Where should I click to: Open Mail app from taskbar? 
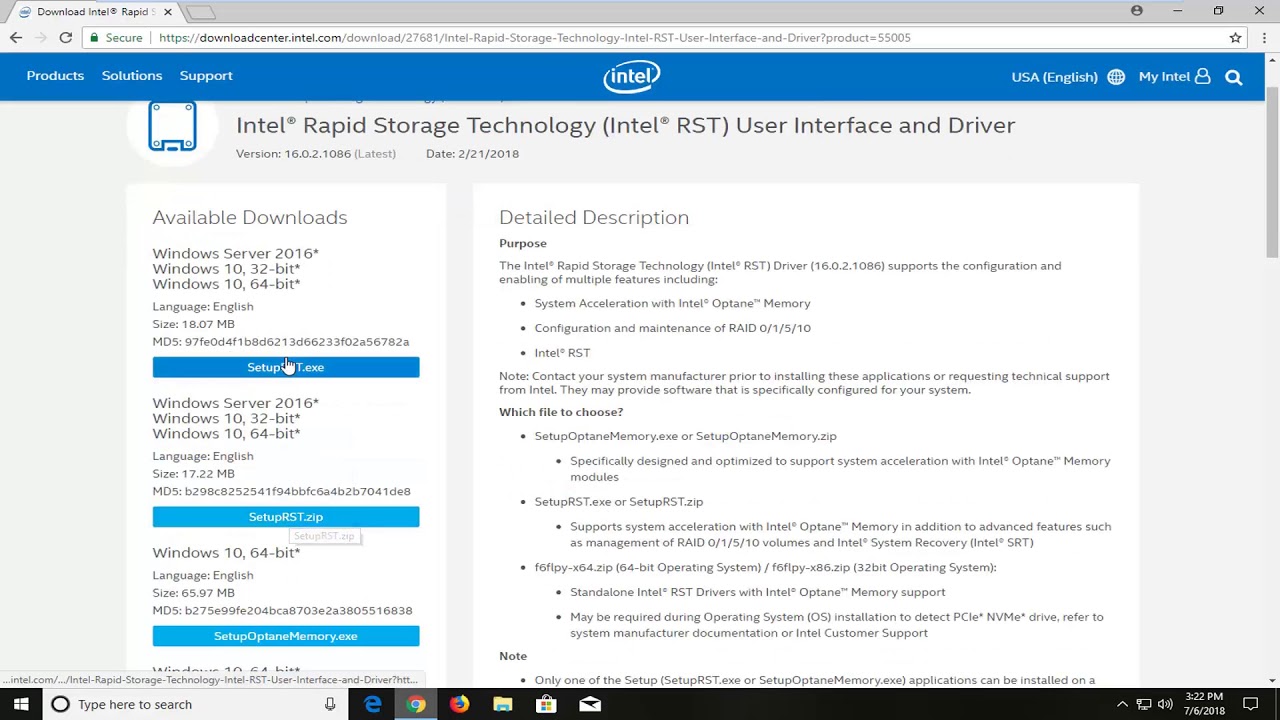(x=590, y=704)
